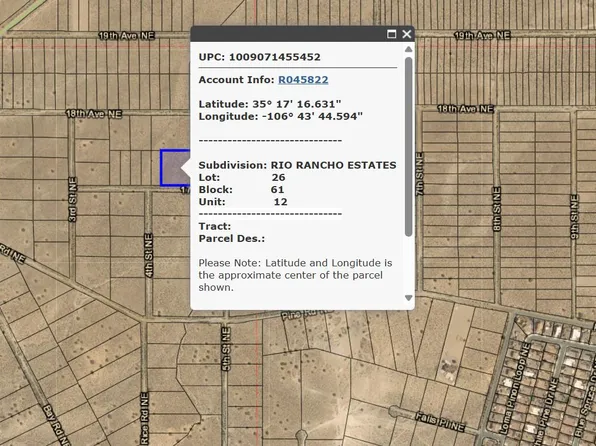This screenshot has width=596, height=446.
Task: Click the Account Info: label
Action: click(236, 80)
